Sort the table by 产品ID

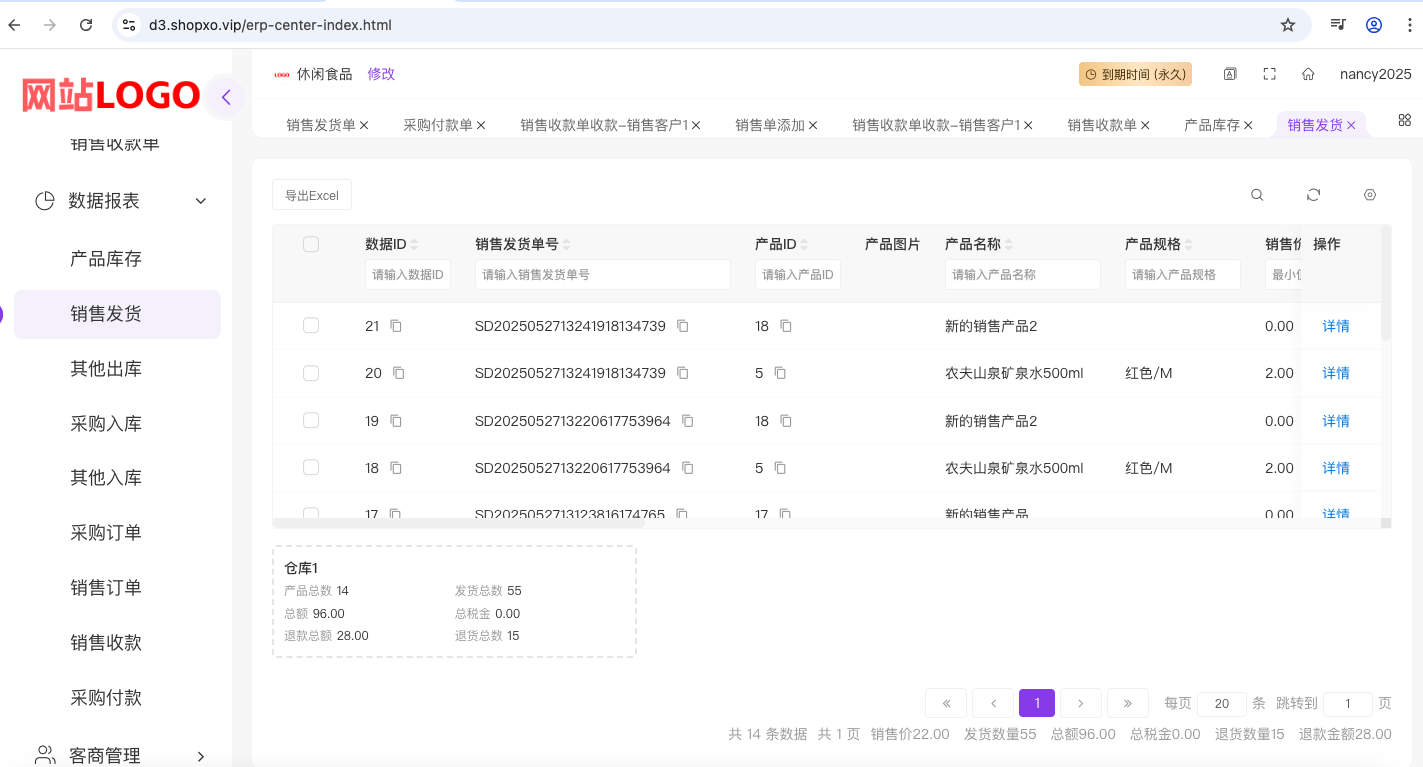[804, 244]
